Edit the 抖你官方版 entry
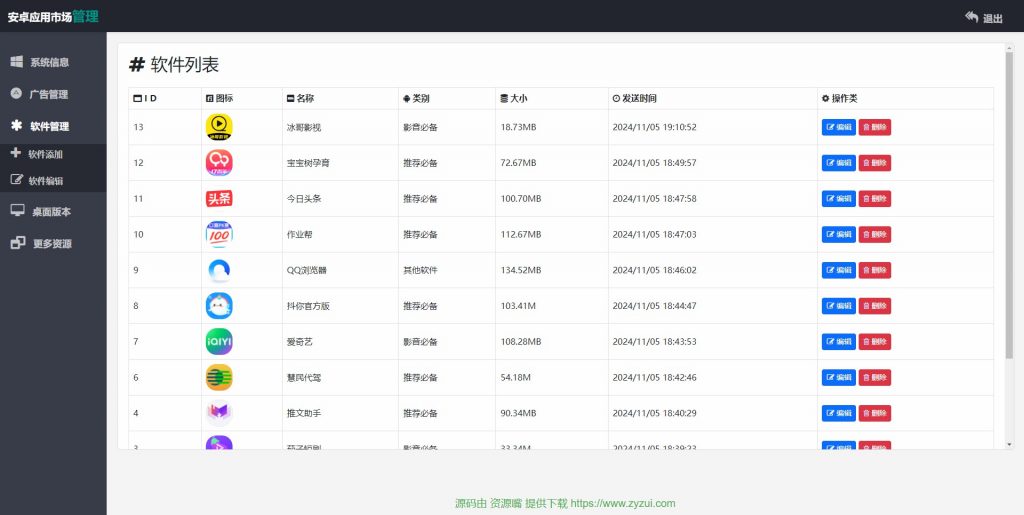Image resolution: width=1024 pixels, height=515 pixels. click(x=839, y=306)
